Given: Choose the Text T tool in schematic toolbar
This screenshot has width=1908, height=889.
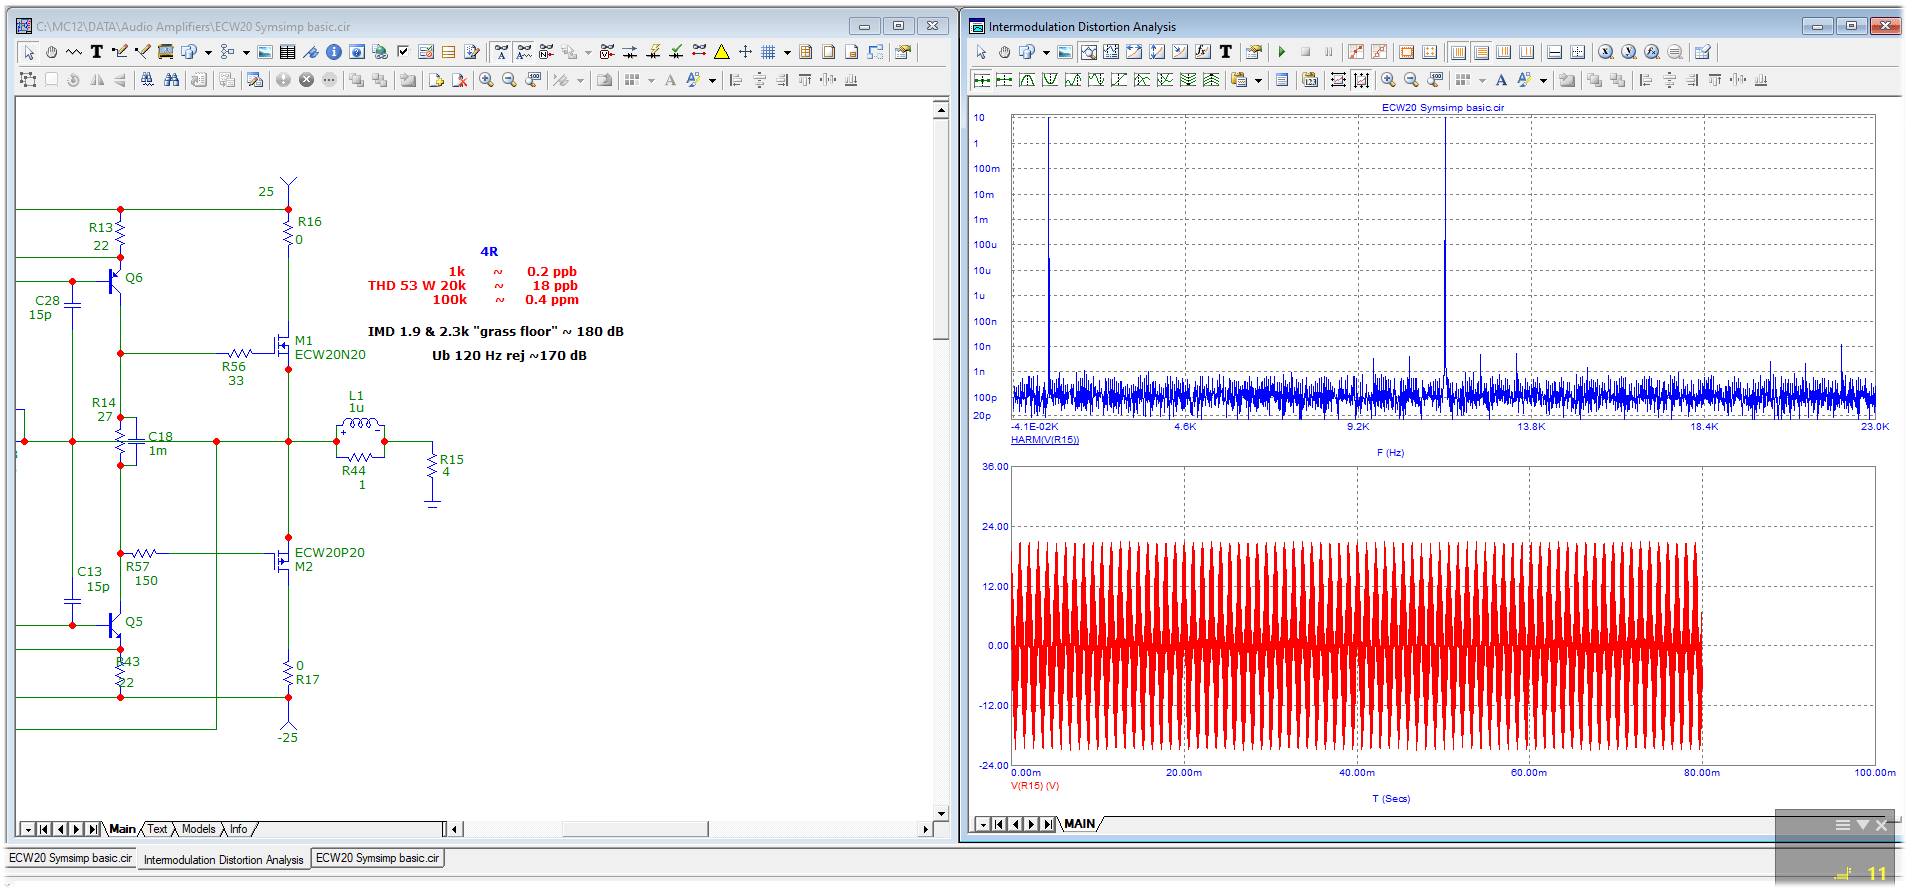Looking at the screenshot, I should tap(97, 52).
